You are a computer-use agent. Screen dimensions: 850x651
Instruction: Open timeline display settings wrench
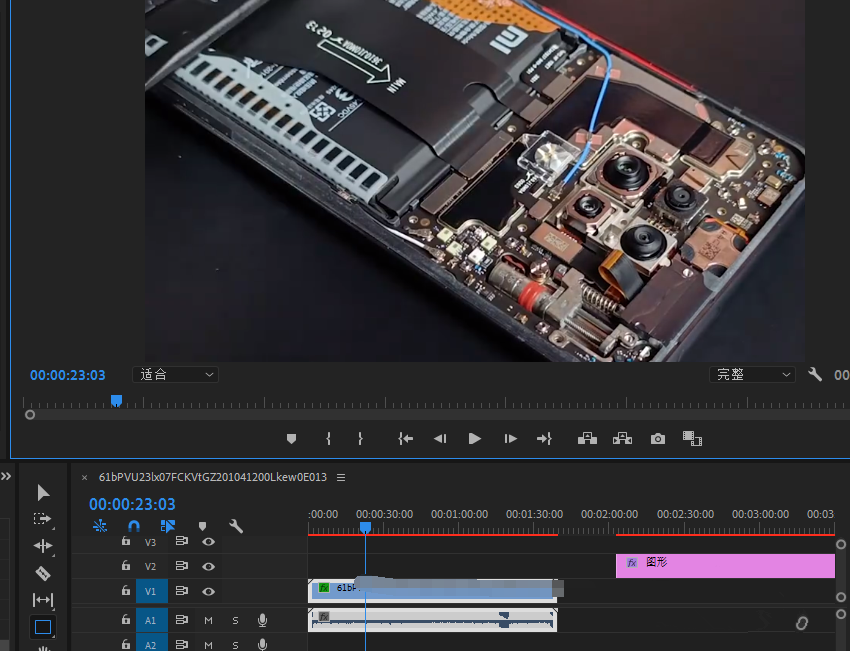[x=236, y=526]
